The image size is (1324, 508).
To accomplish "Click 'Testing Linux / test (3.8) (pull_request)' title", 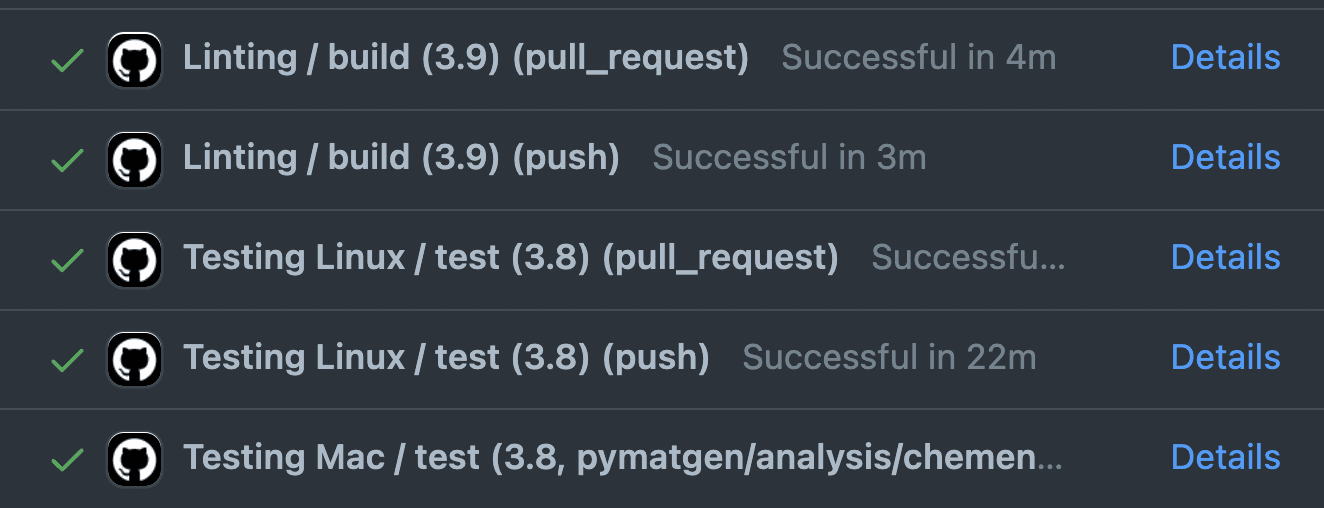I will click(x=510, y=258).
